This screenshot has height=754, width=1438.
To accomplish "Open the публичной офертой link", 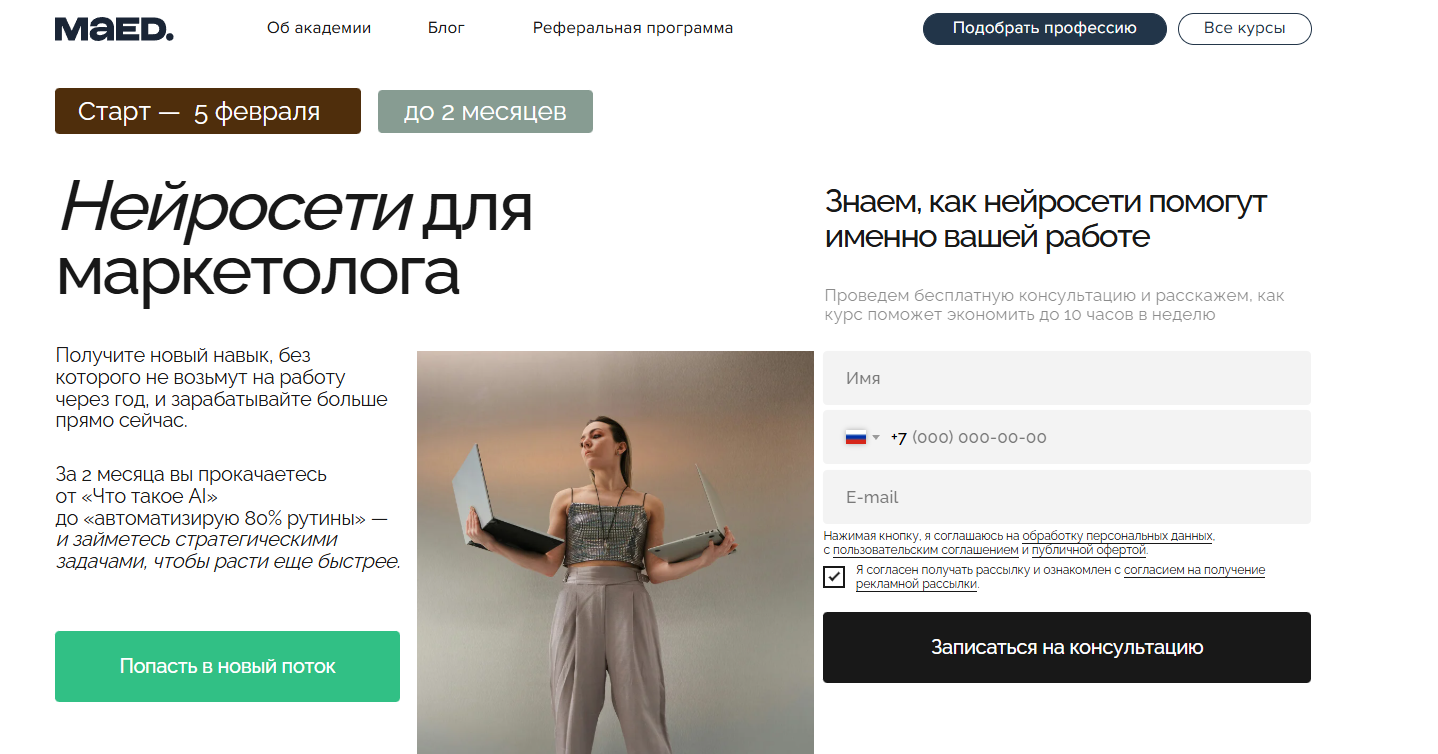I will click(x=1089, y=550).
